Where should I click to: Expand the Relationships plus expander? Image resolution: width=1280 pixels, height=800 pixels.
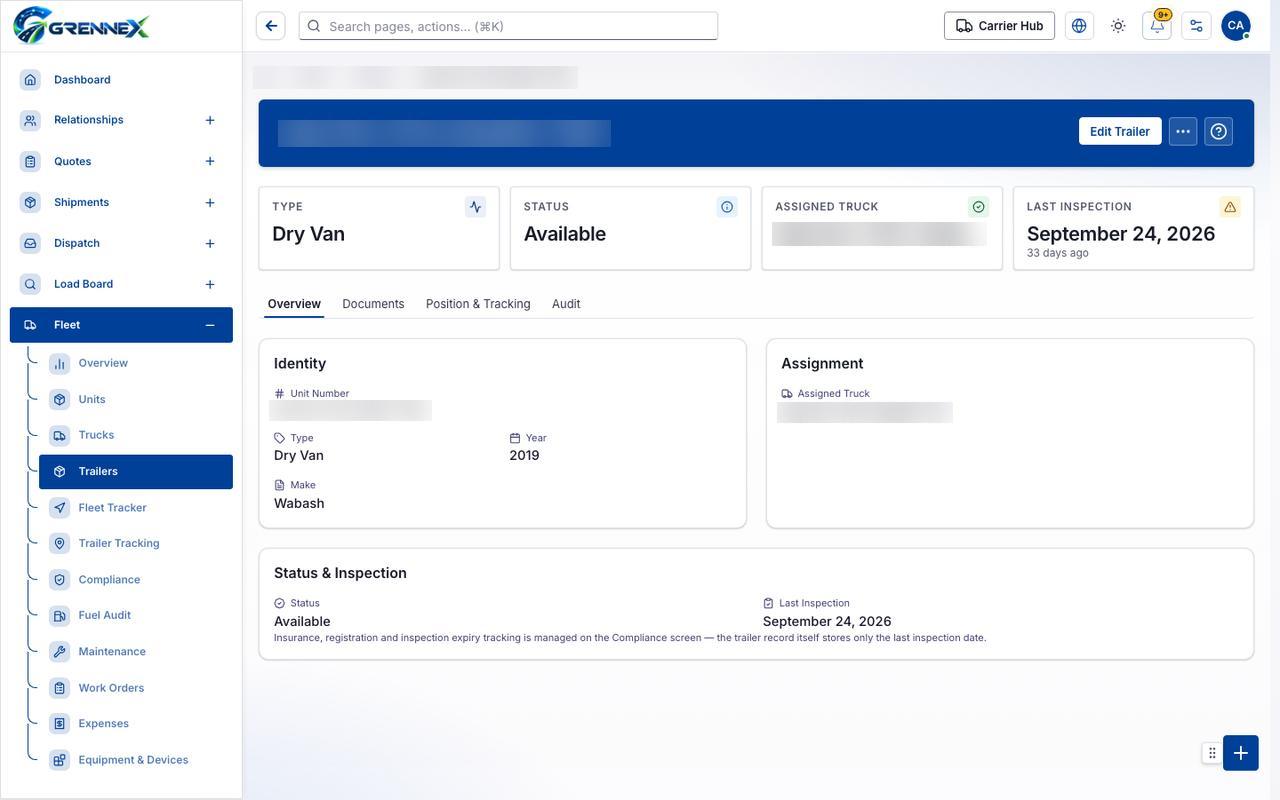coord(210,120)
